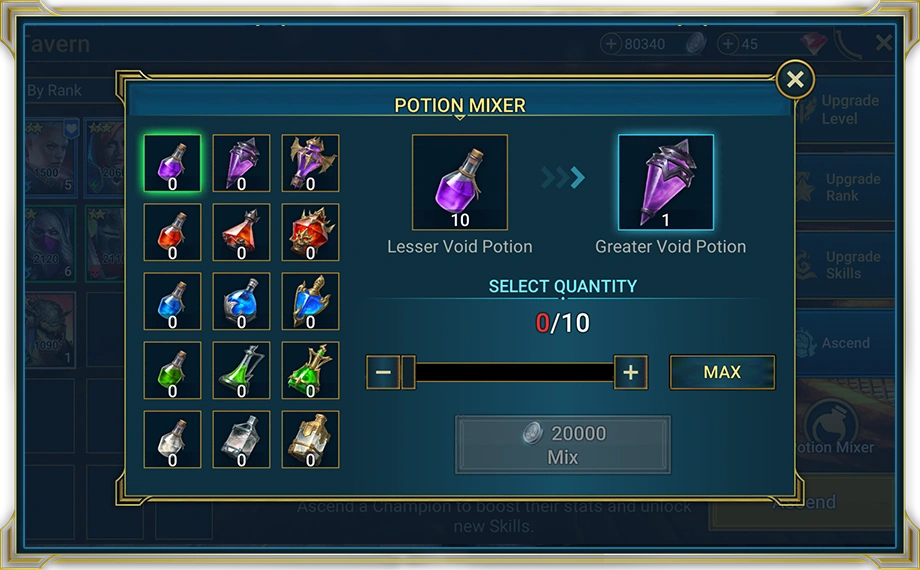
Task: Pick the Greater Magic blue round potion
Action: coord(241,301)
